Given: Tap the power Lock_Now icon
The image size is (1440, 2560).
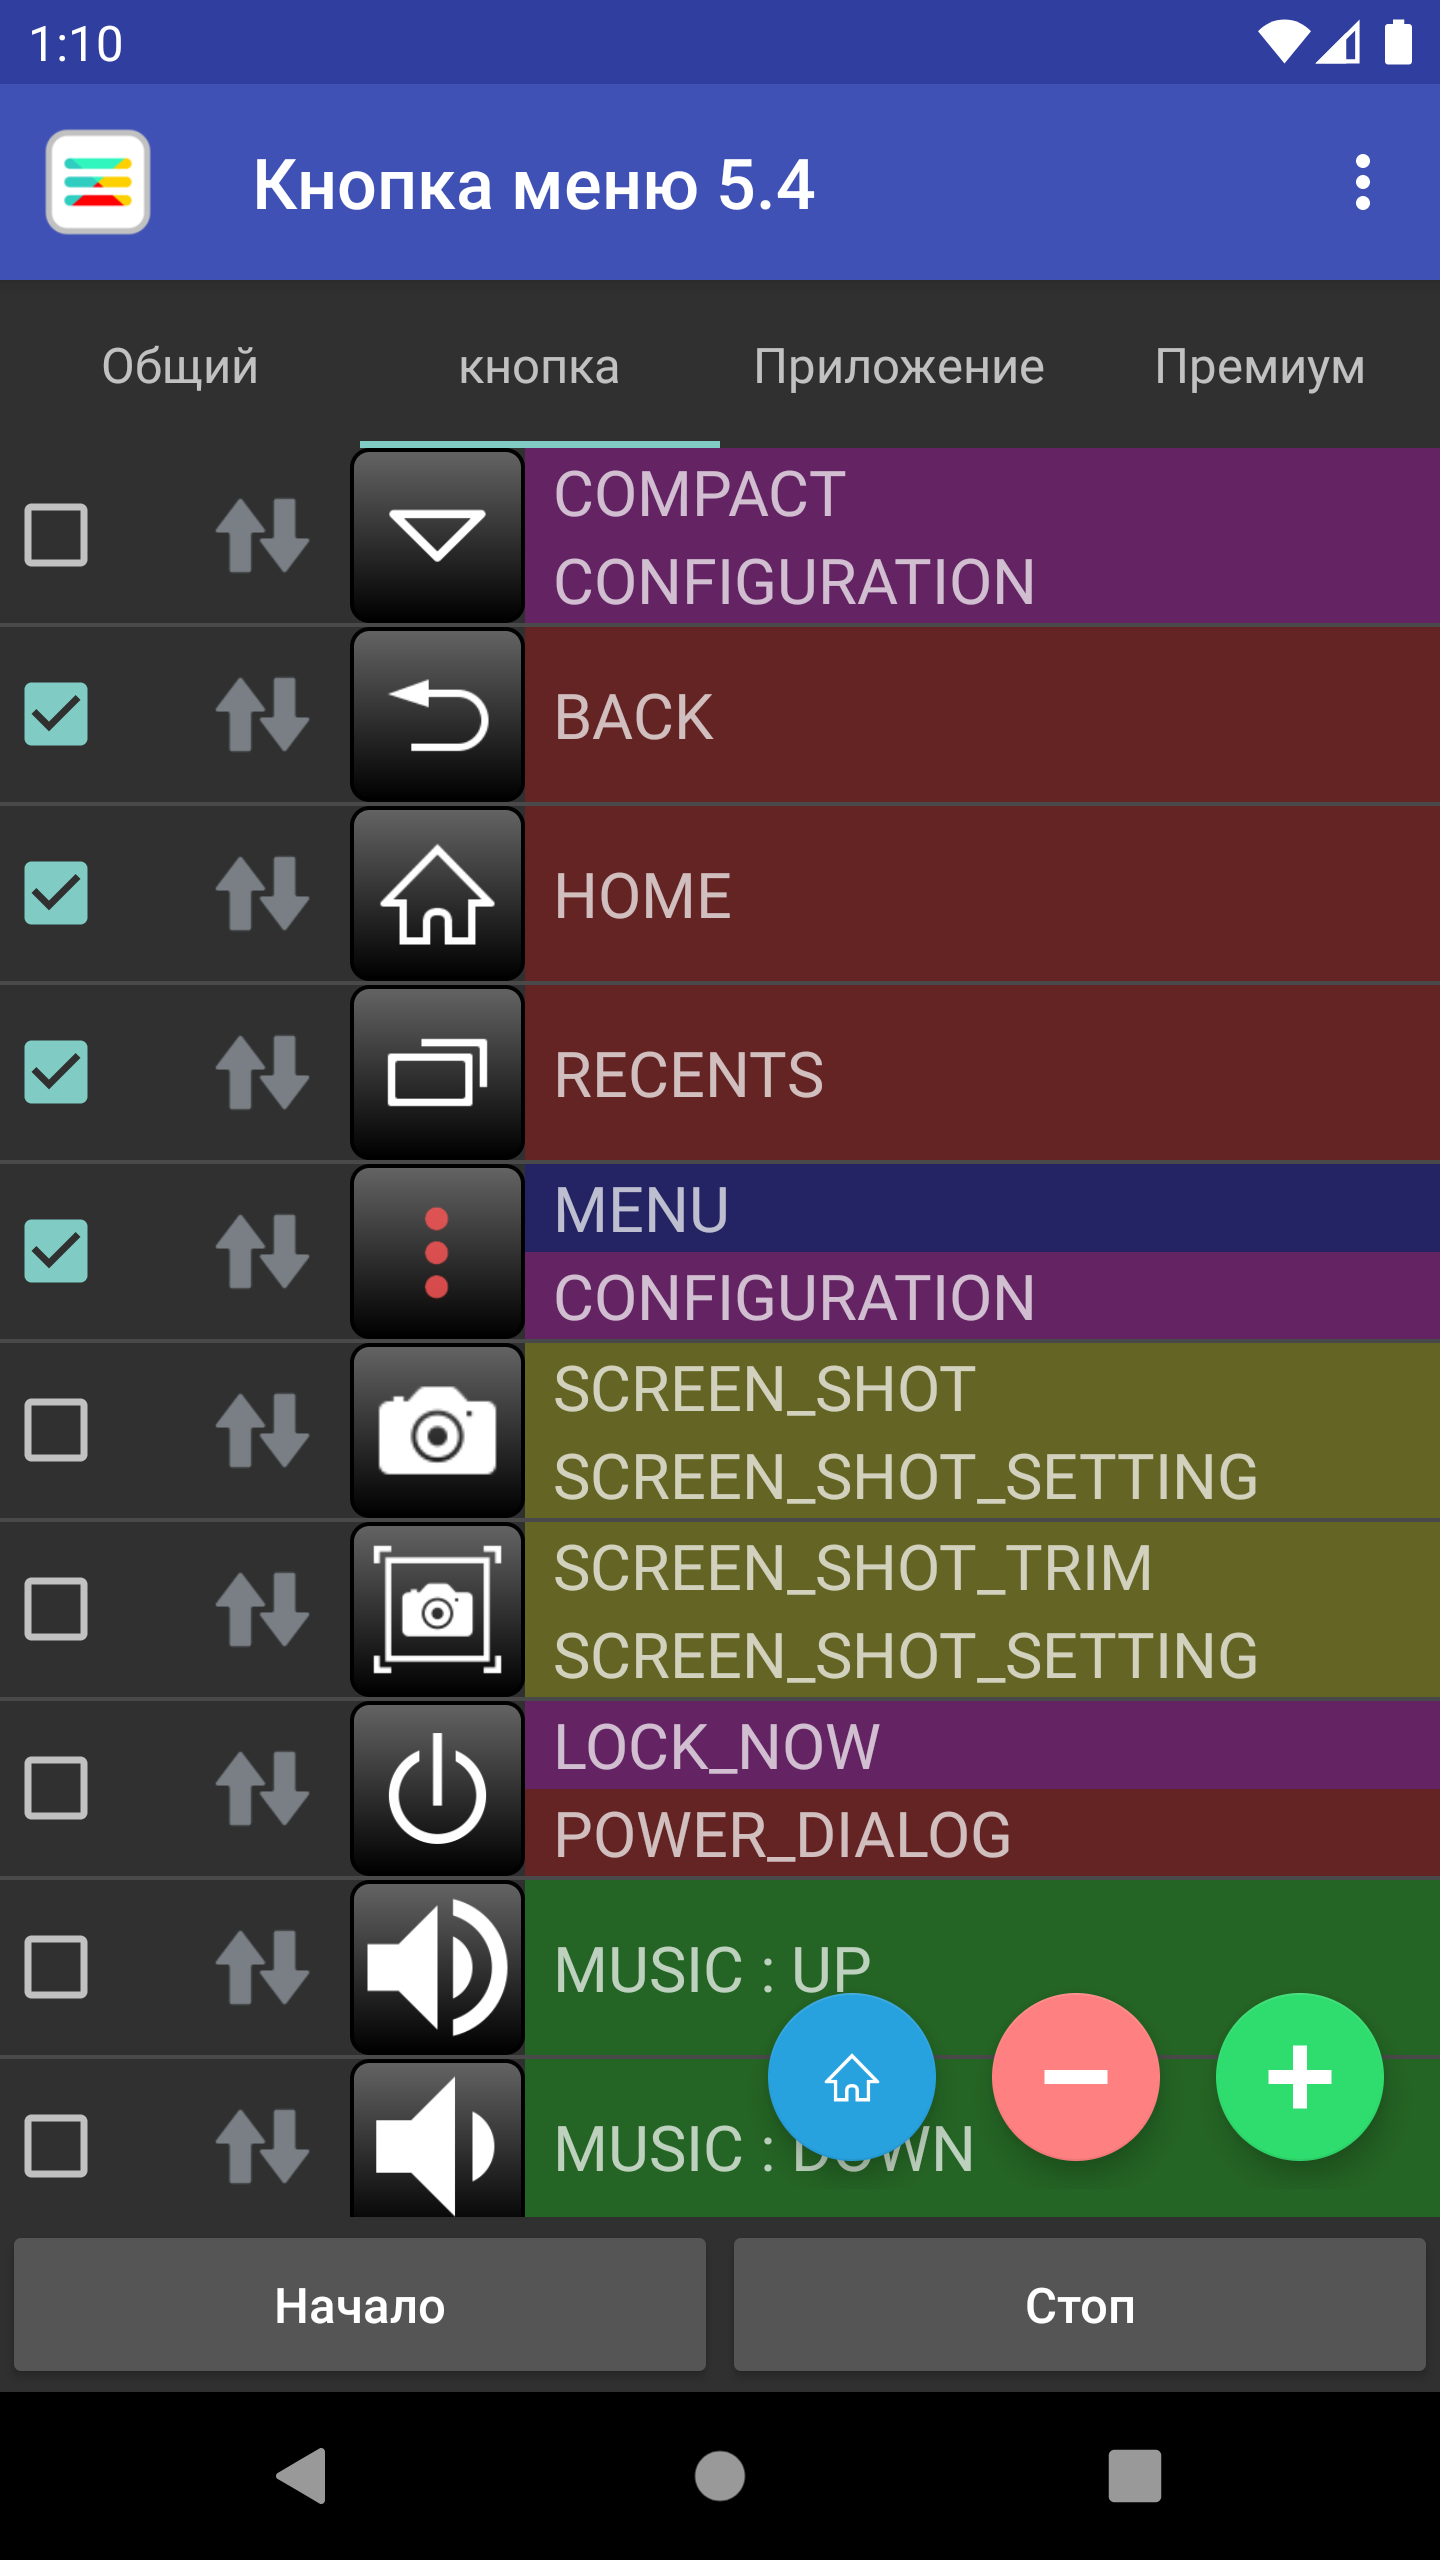Looking at the screenshot, I should (437, 1789).
